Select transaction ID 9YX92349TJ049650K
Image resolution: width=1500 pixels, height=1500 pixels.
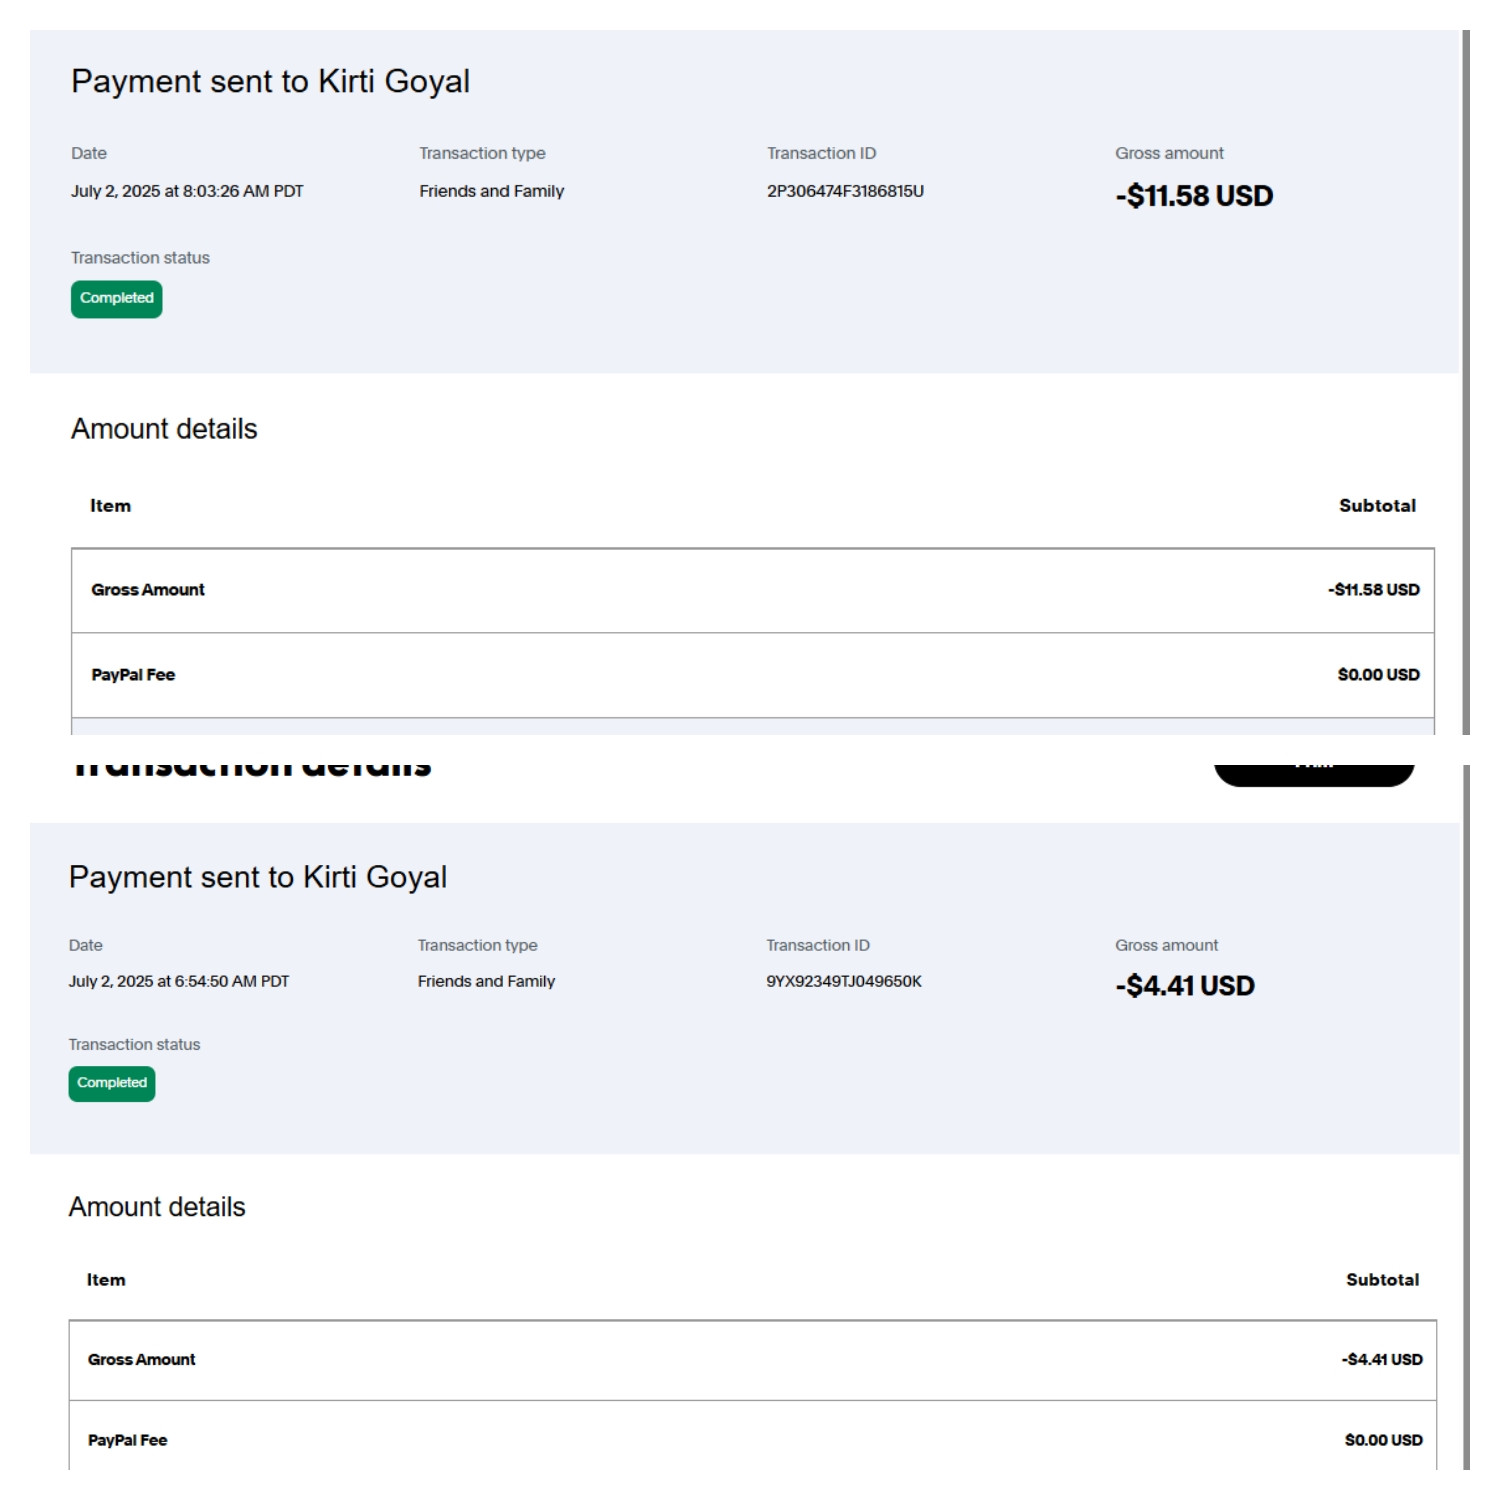point(844,981)
